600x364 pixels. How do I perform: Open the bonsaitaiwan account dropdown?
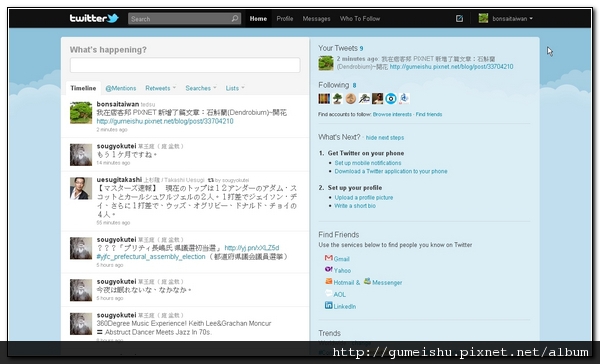click(x=506, y=18)
